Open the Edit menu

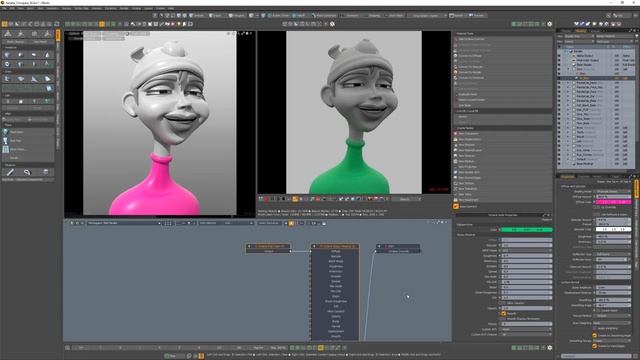[12, 8]
